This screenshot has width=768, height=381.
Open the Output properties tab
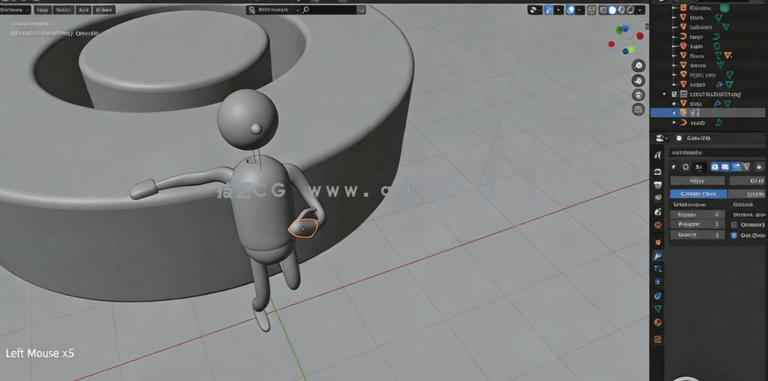(x=658, y=185)
